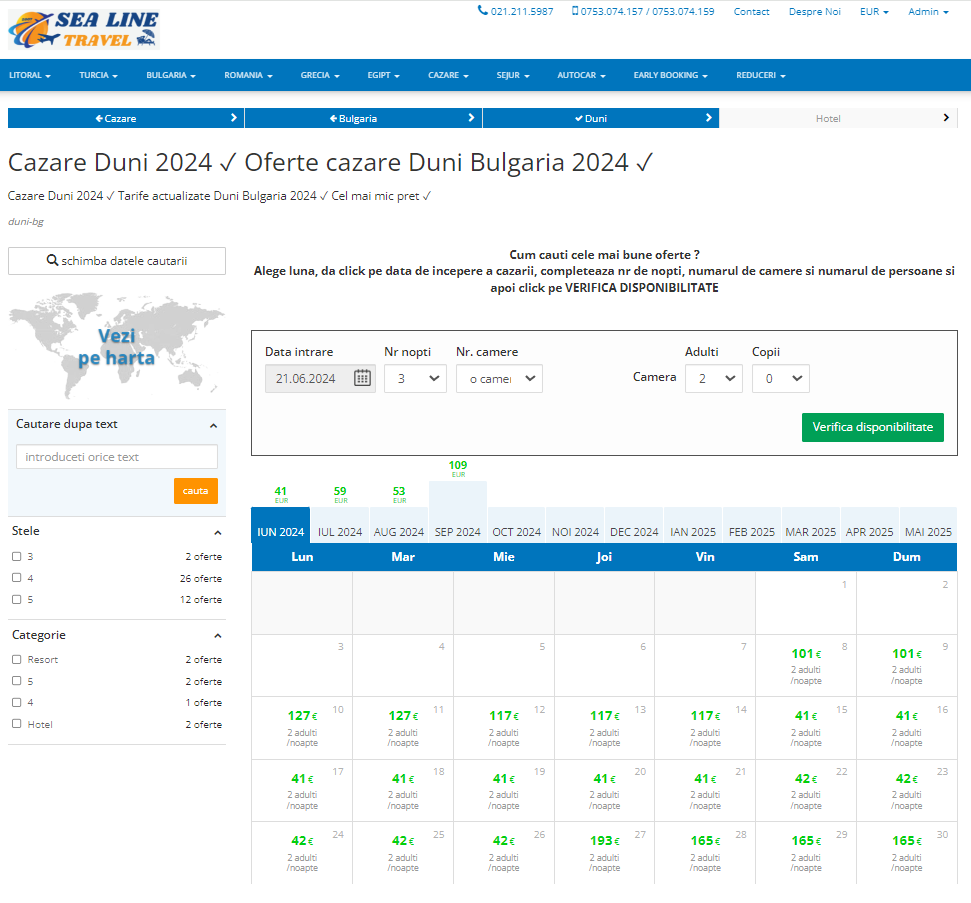Viewport: 971px width, 903px height.
Task: Check the category 5 checkbox under Categorie
Action: 17,681
